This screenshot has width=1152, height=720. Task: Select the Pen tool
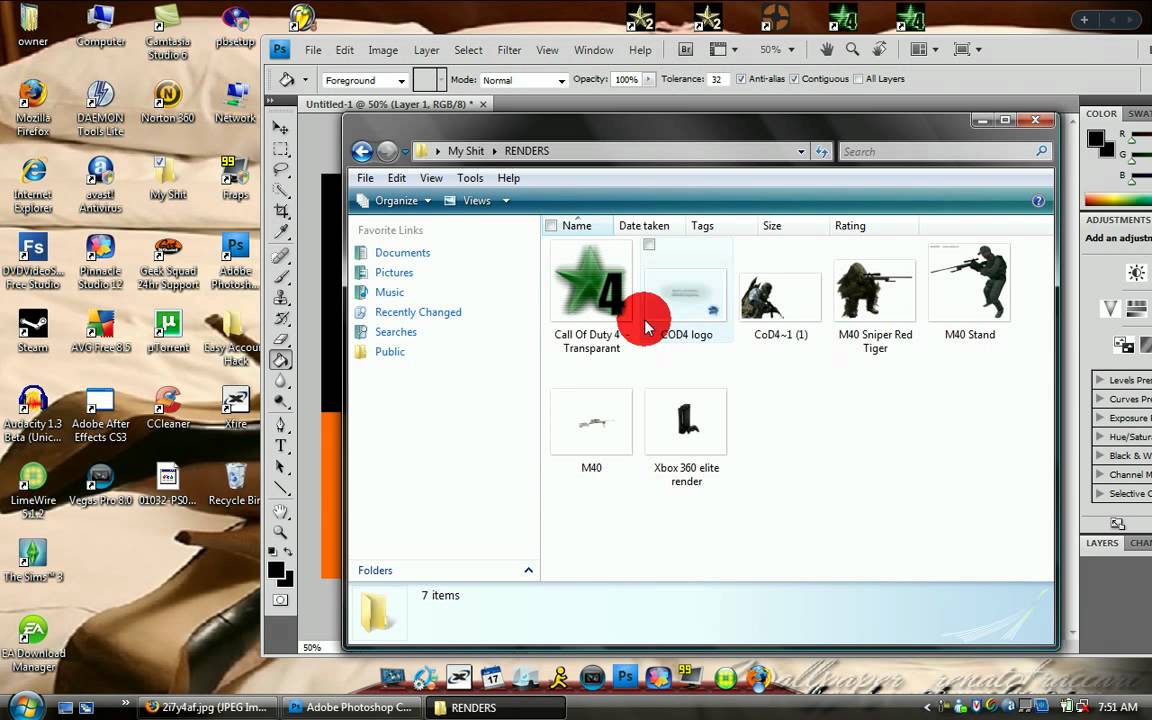tap(280, 425)
